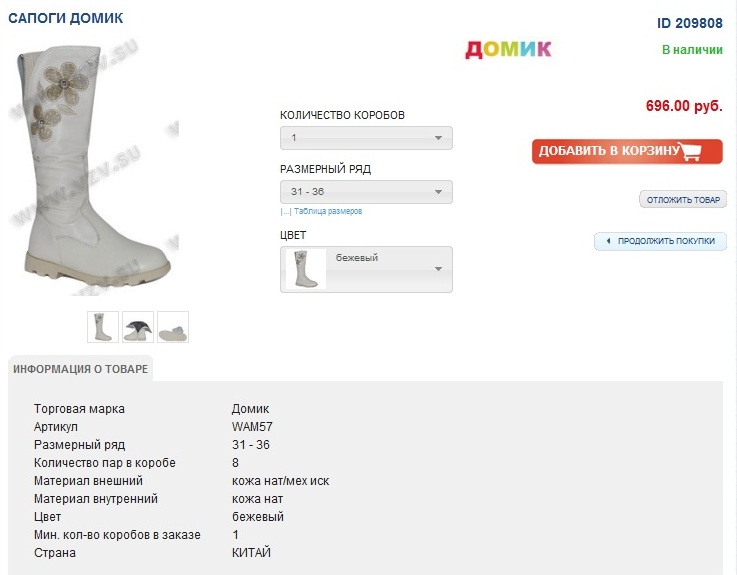
Task: Click the ДОМИК brand logo
Action: [508, 49]
